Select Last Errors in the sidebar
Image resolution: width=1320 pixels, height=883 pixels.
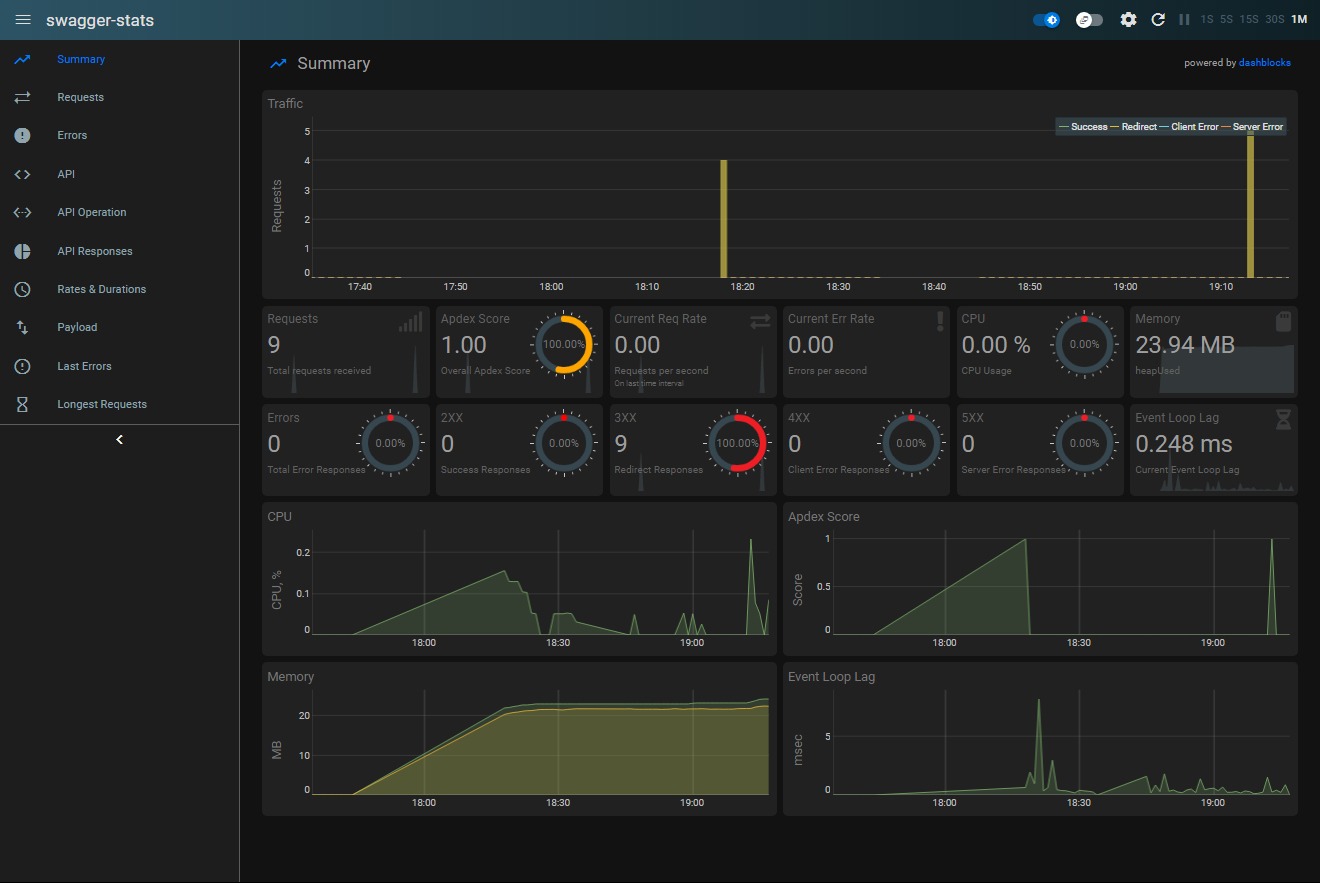84,367
